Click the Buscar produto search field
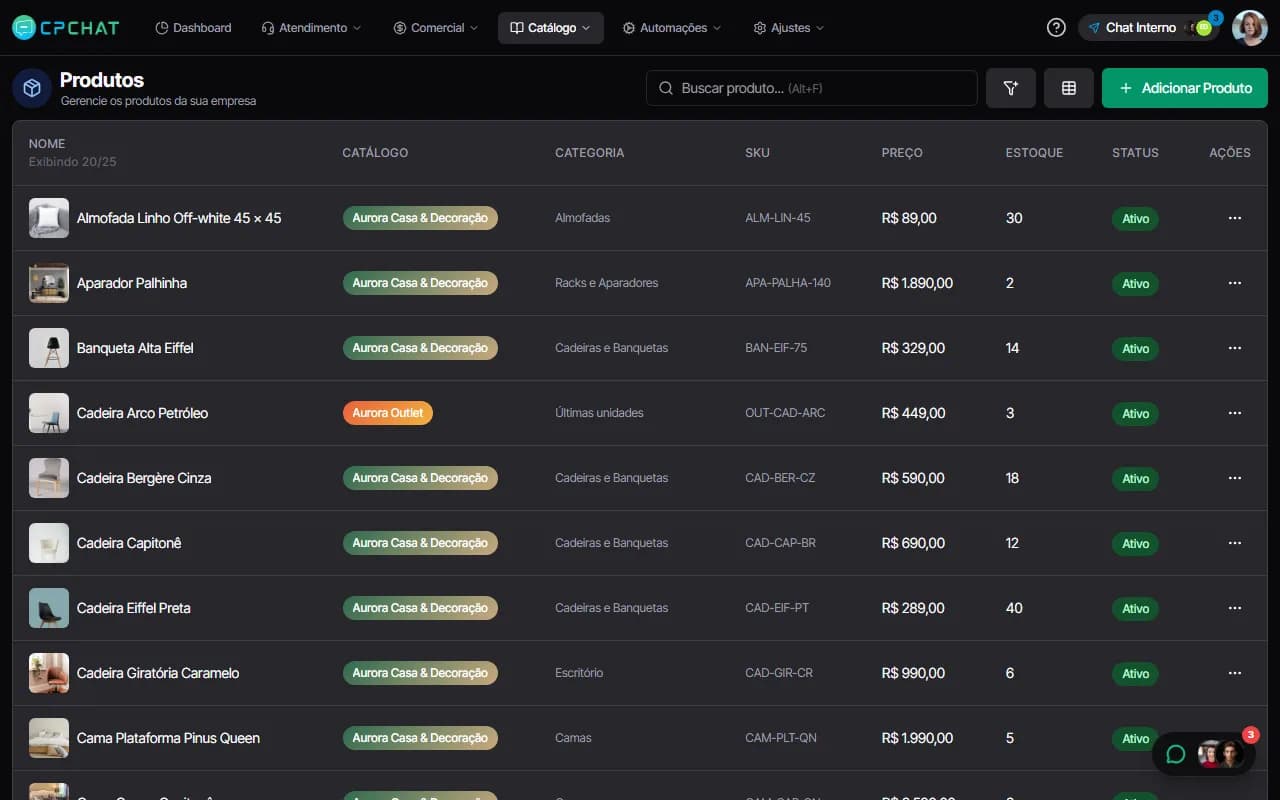 (x=812, y=88)
